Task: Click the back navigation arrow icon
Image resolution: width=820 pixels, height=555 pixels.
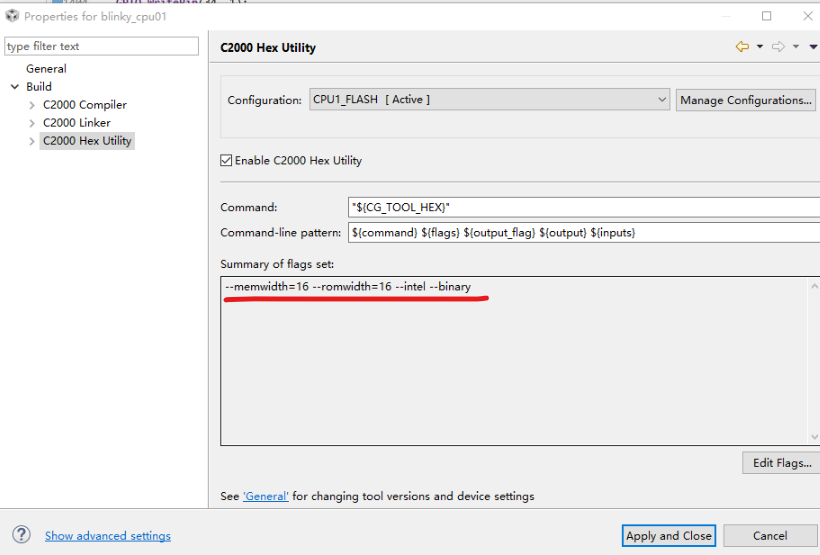Action: pyautogui.click(x=742, y=47)
